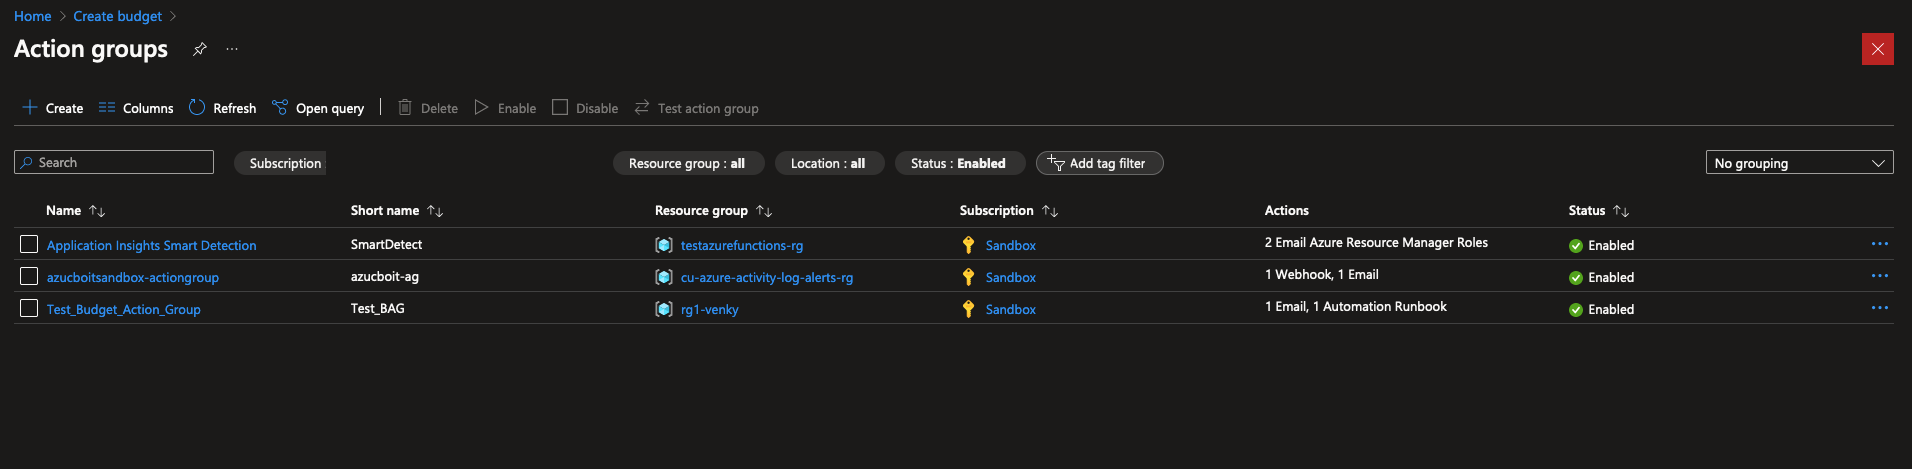The height and width of the screenshot is (469, 1912).
Task: Open the Columns editor
Action: click(x=136, y=108)
